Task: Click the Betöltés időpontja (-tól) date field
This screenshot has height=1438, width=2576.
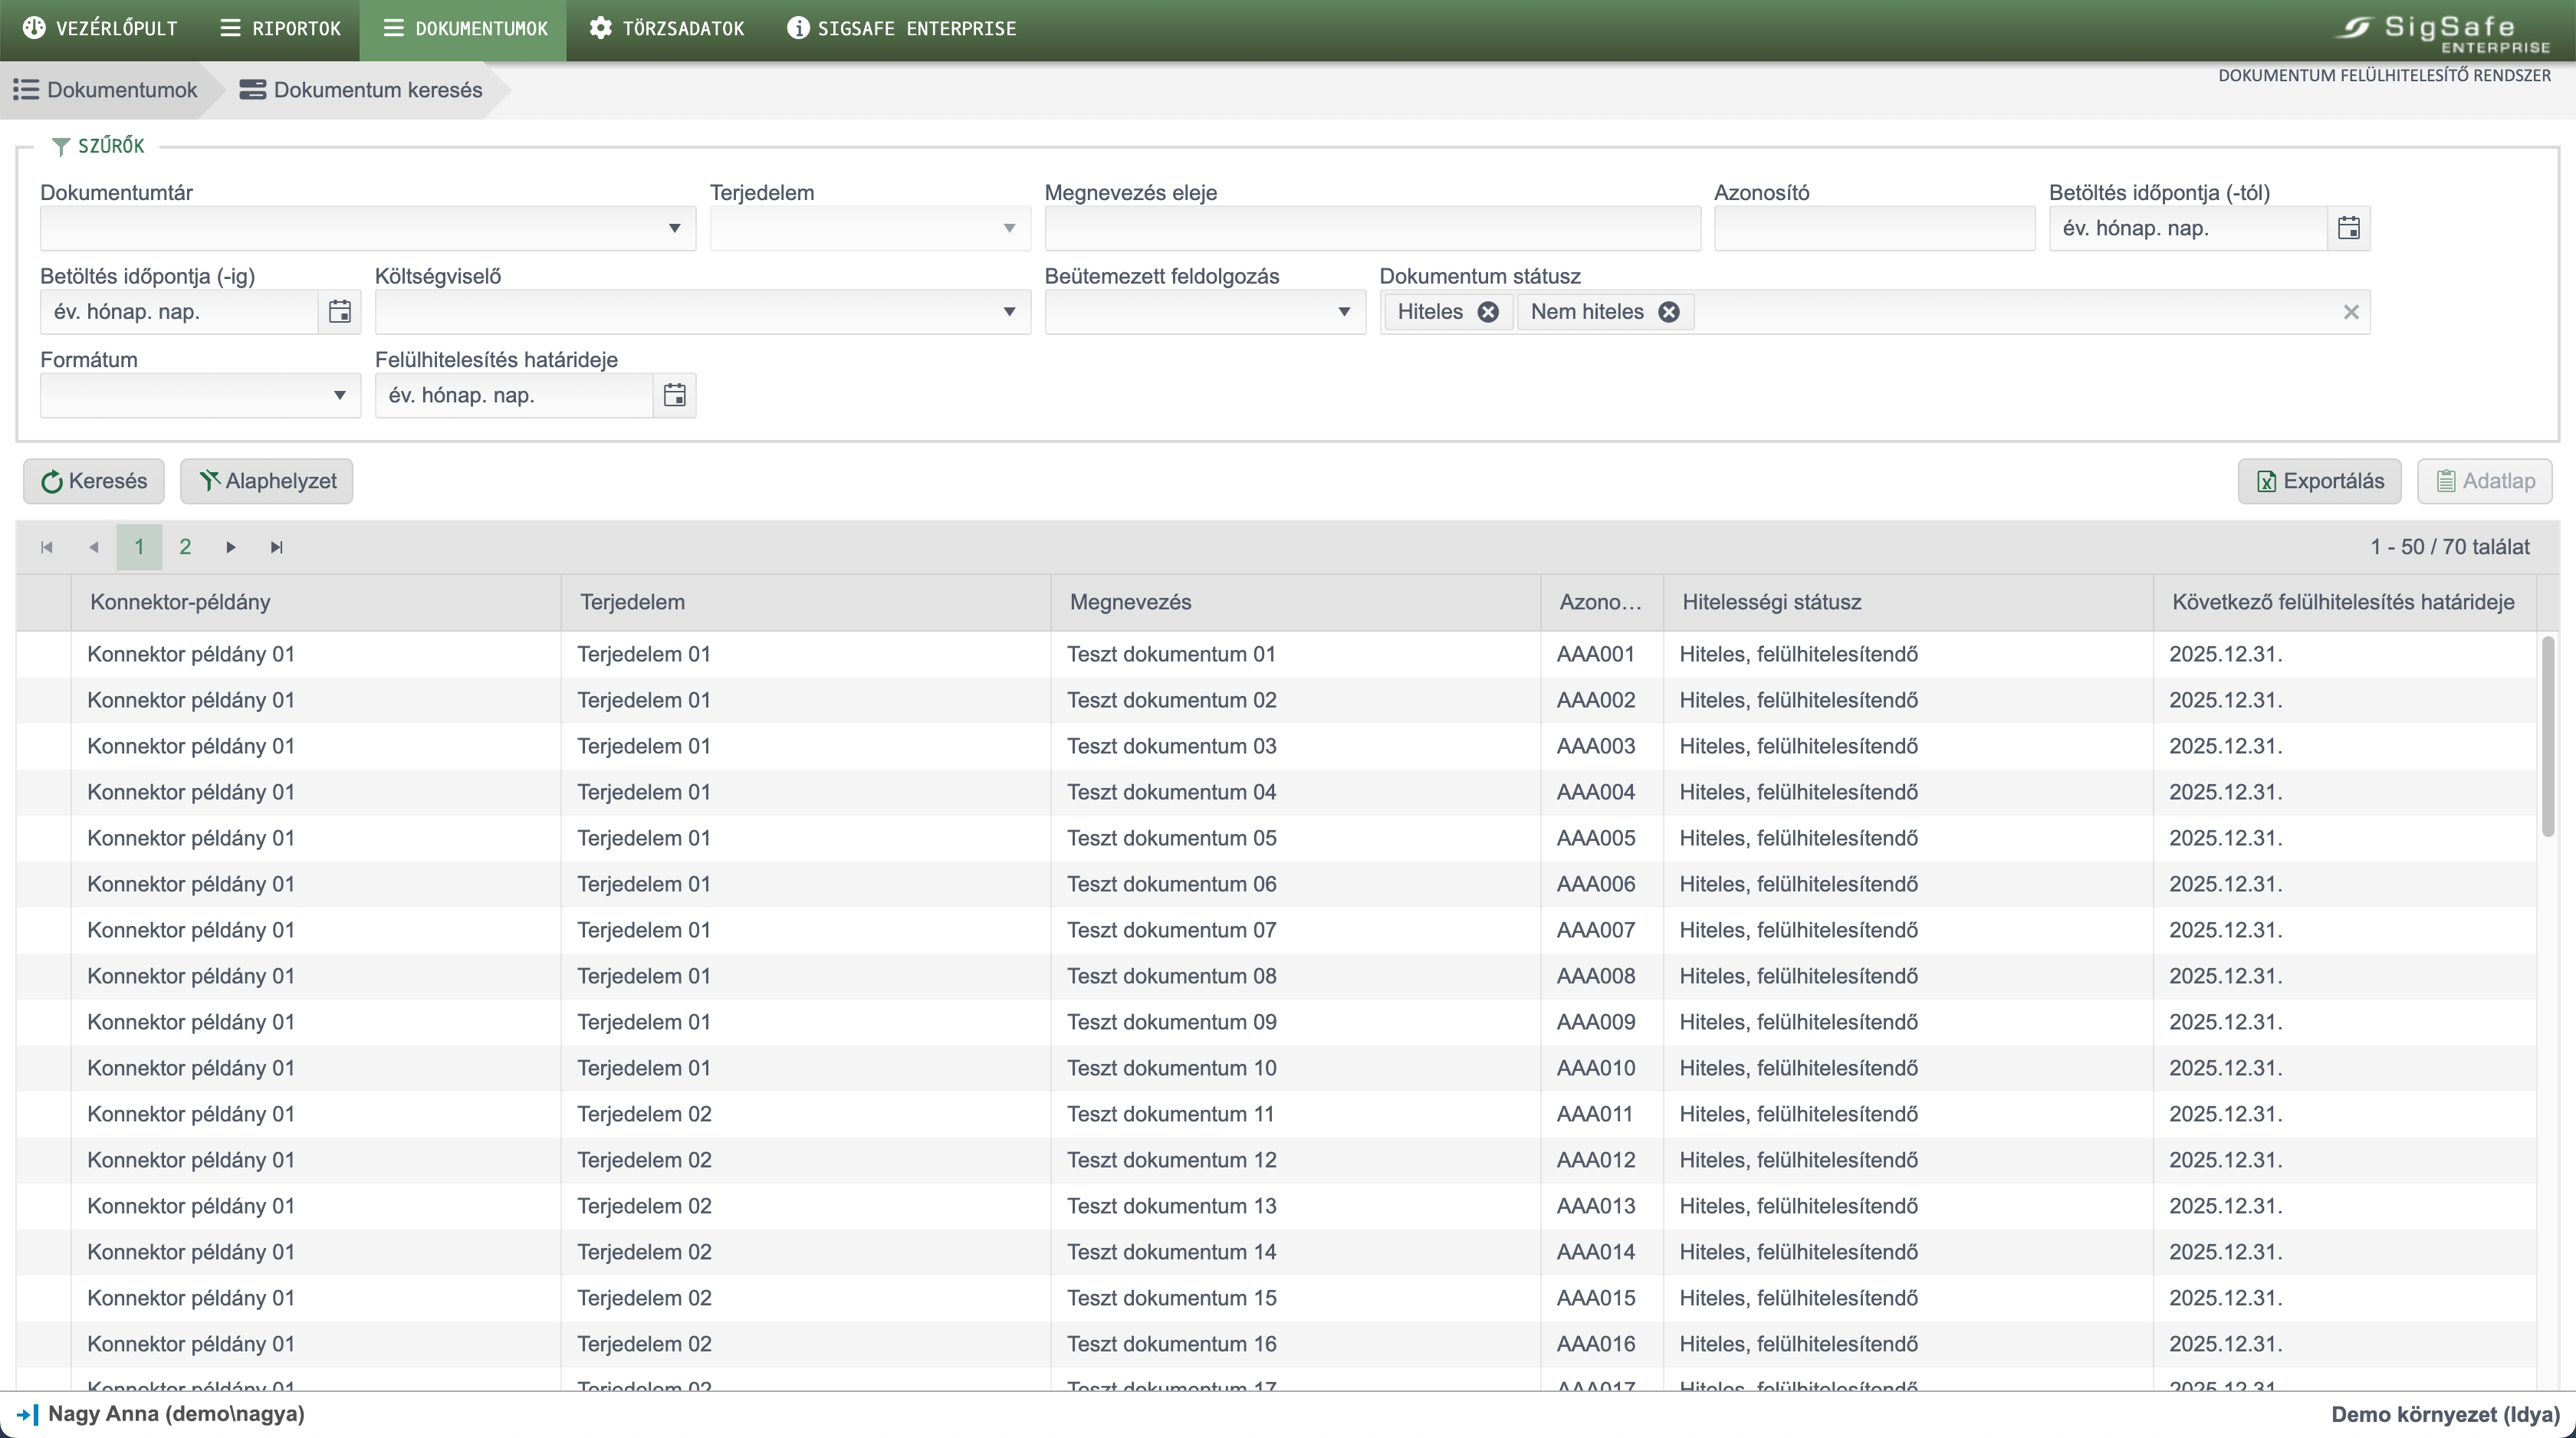Action: [x=2187, y=228]
